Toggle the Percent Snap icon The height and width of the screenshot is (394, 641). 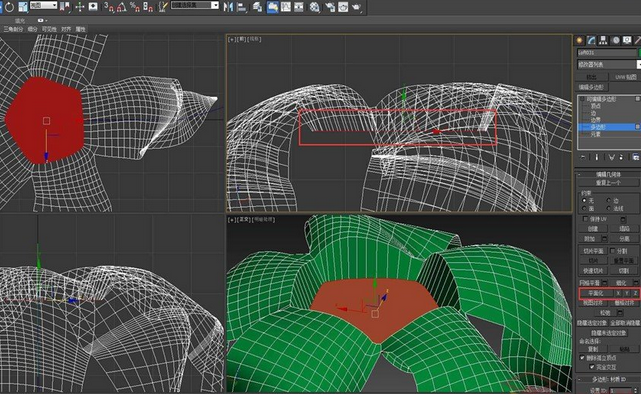[x=135, y=7]
